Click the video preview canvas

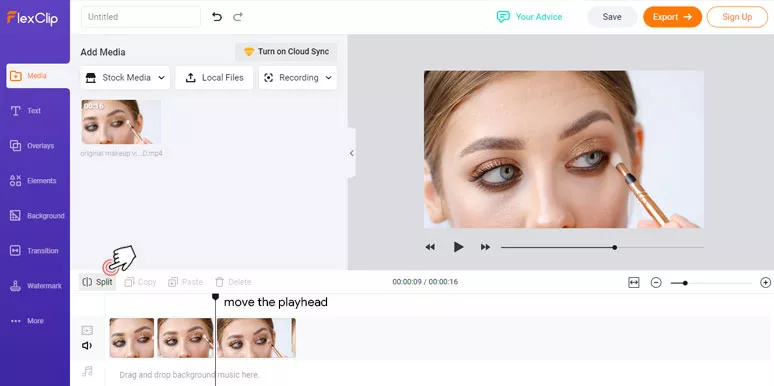point(564,149)
